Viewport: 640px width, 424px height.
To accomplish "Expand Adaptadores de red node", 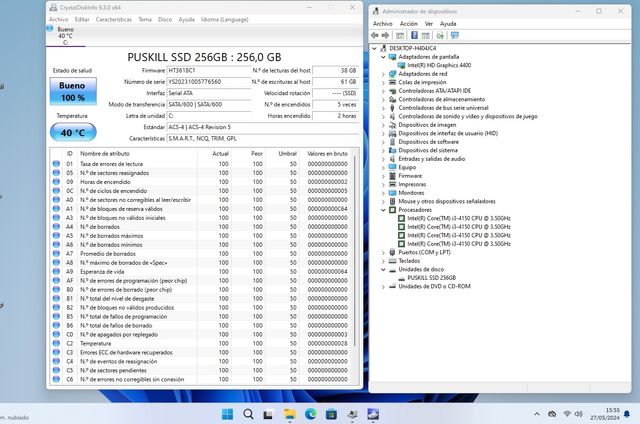I will (x=383, y=74).
